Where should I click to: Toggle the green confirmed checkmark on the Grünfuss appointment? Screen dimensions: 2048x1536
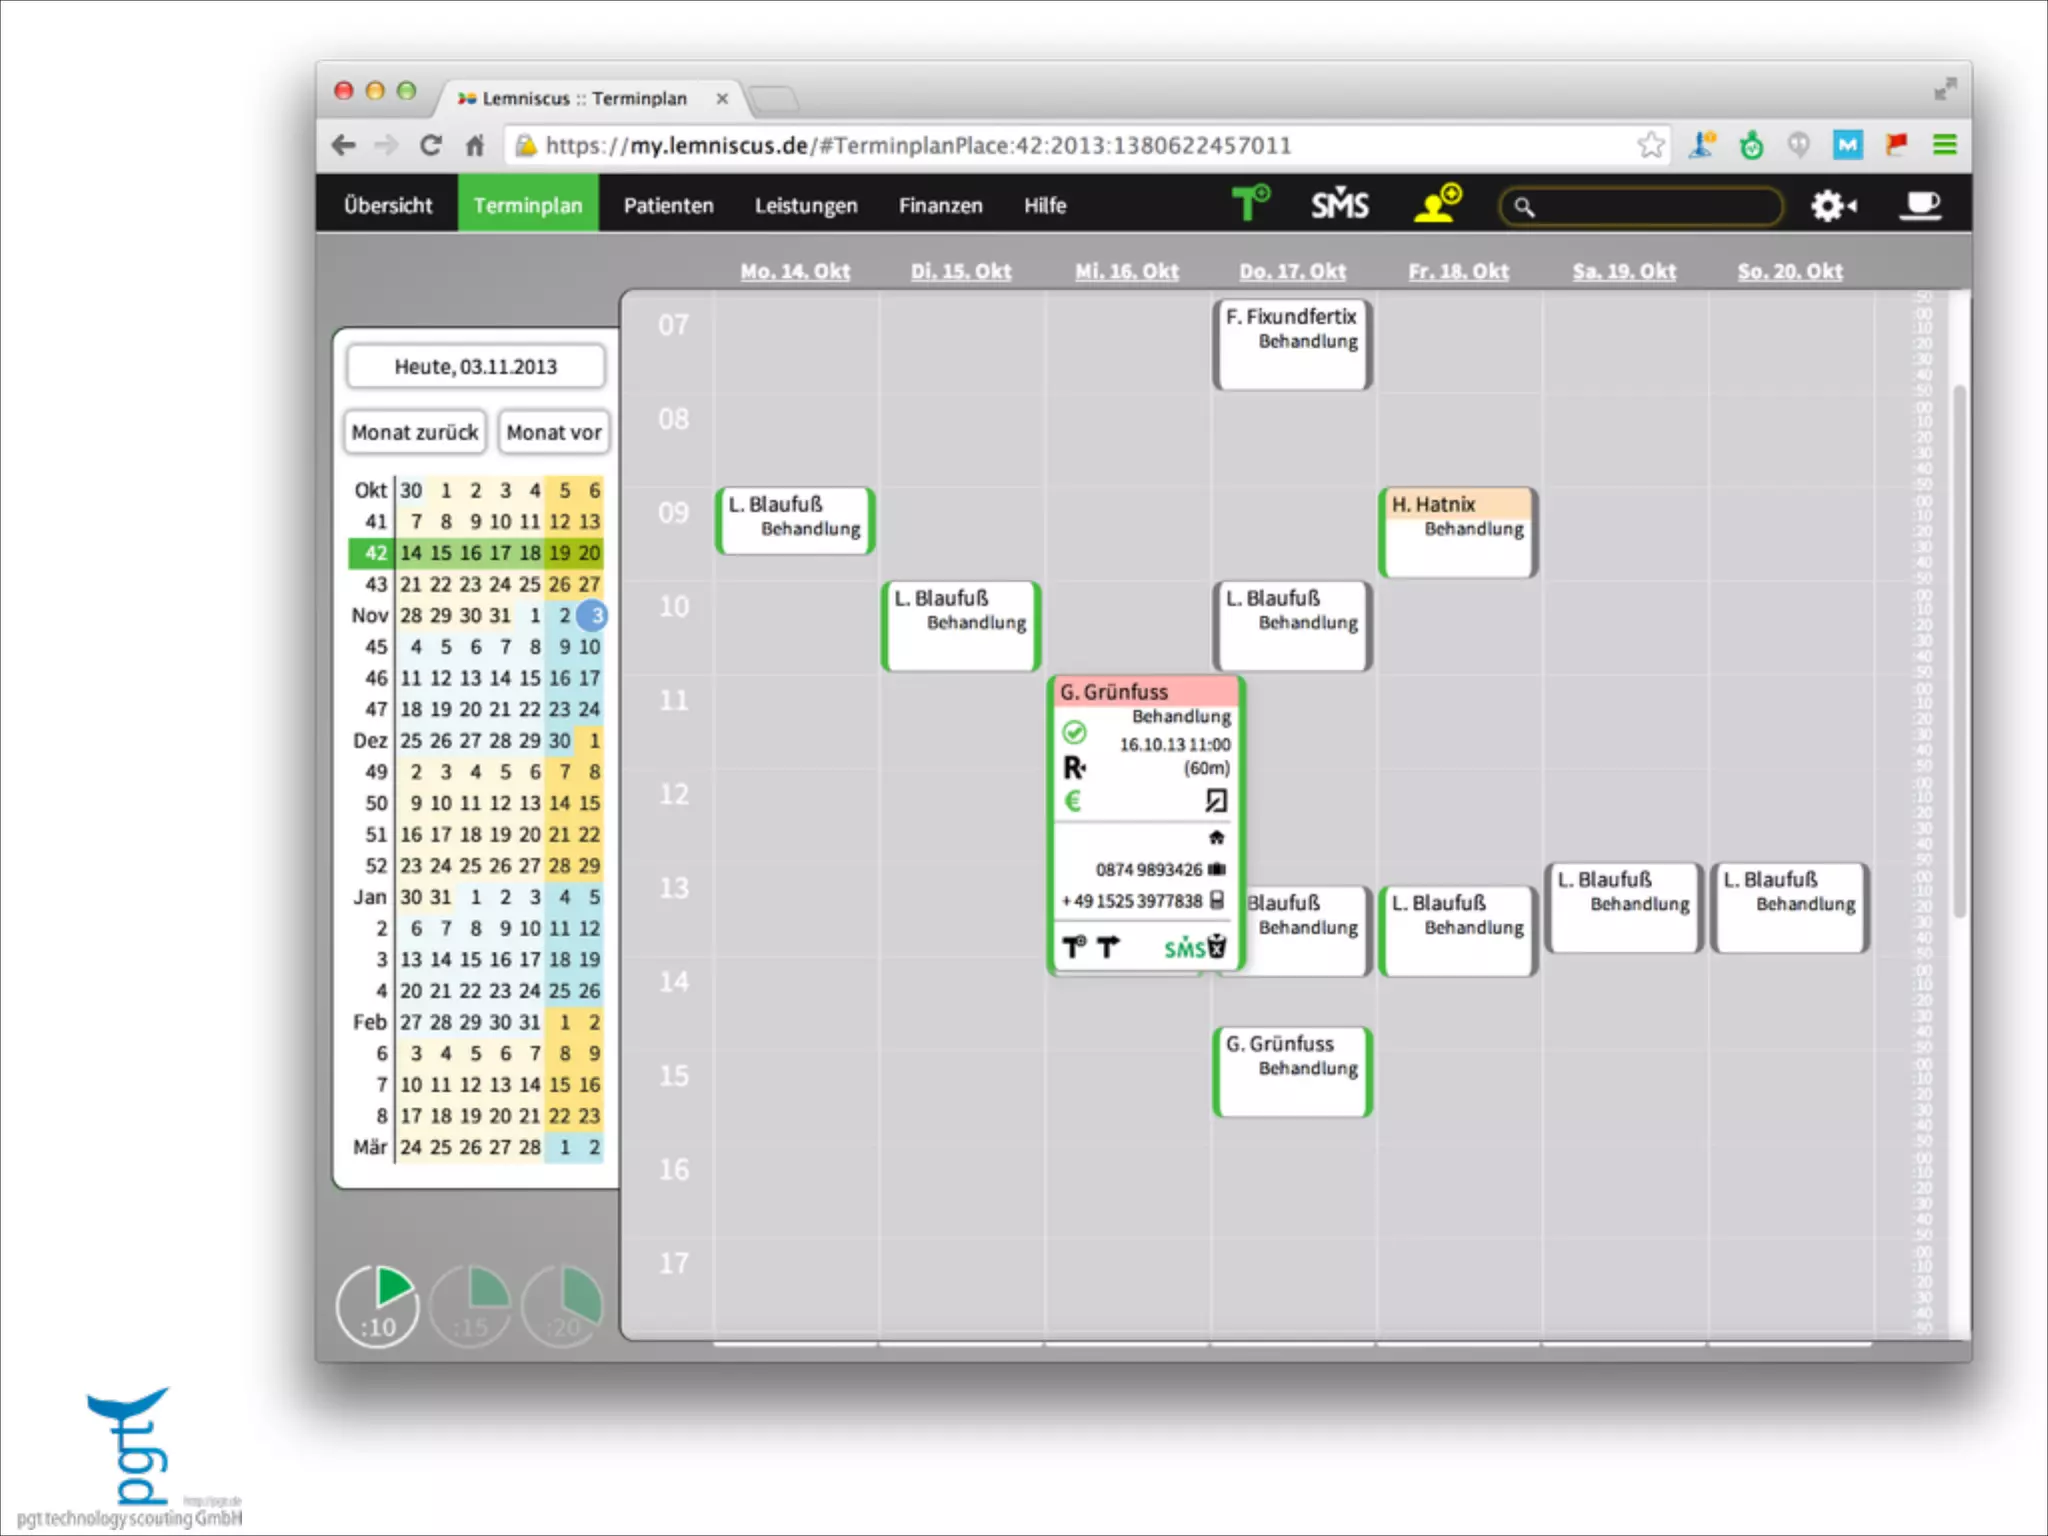(1074, 733)
